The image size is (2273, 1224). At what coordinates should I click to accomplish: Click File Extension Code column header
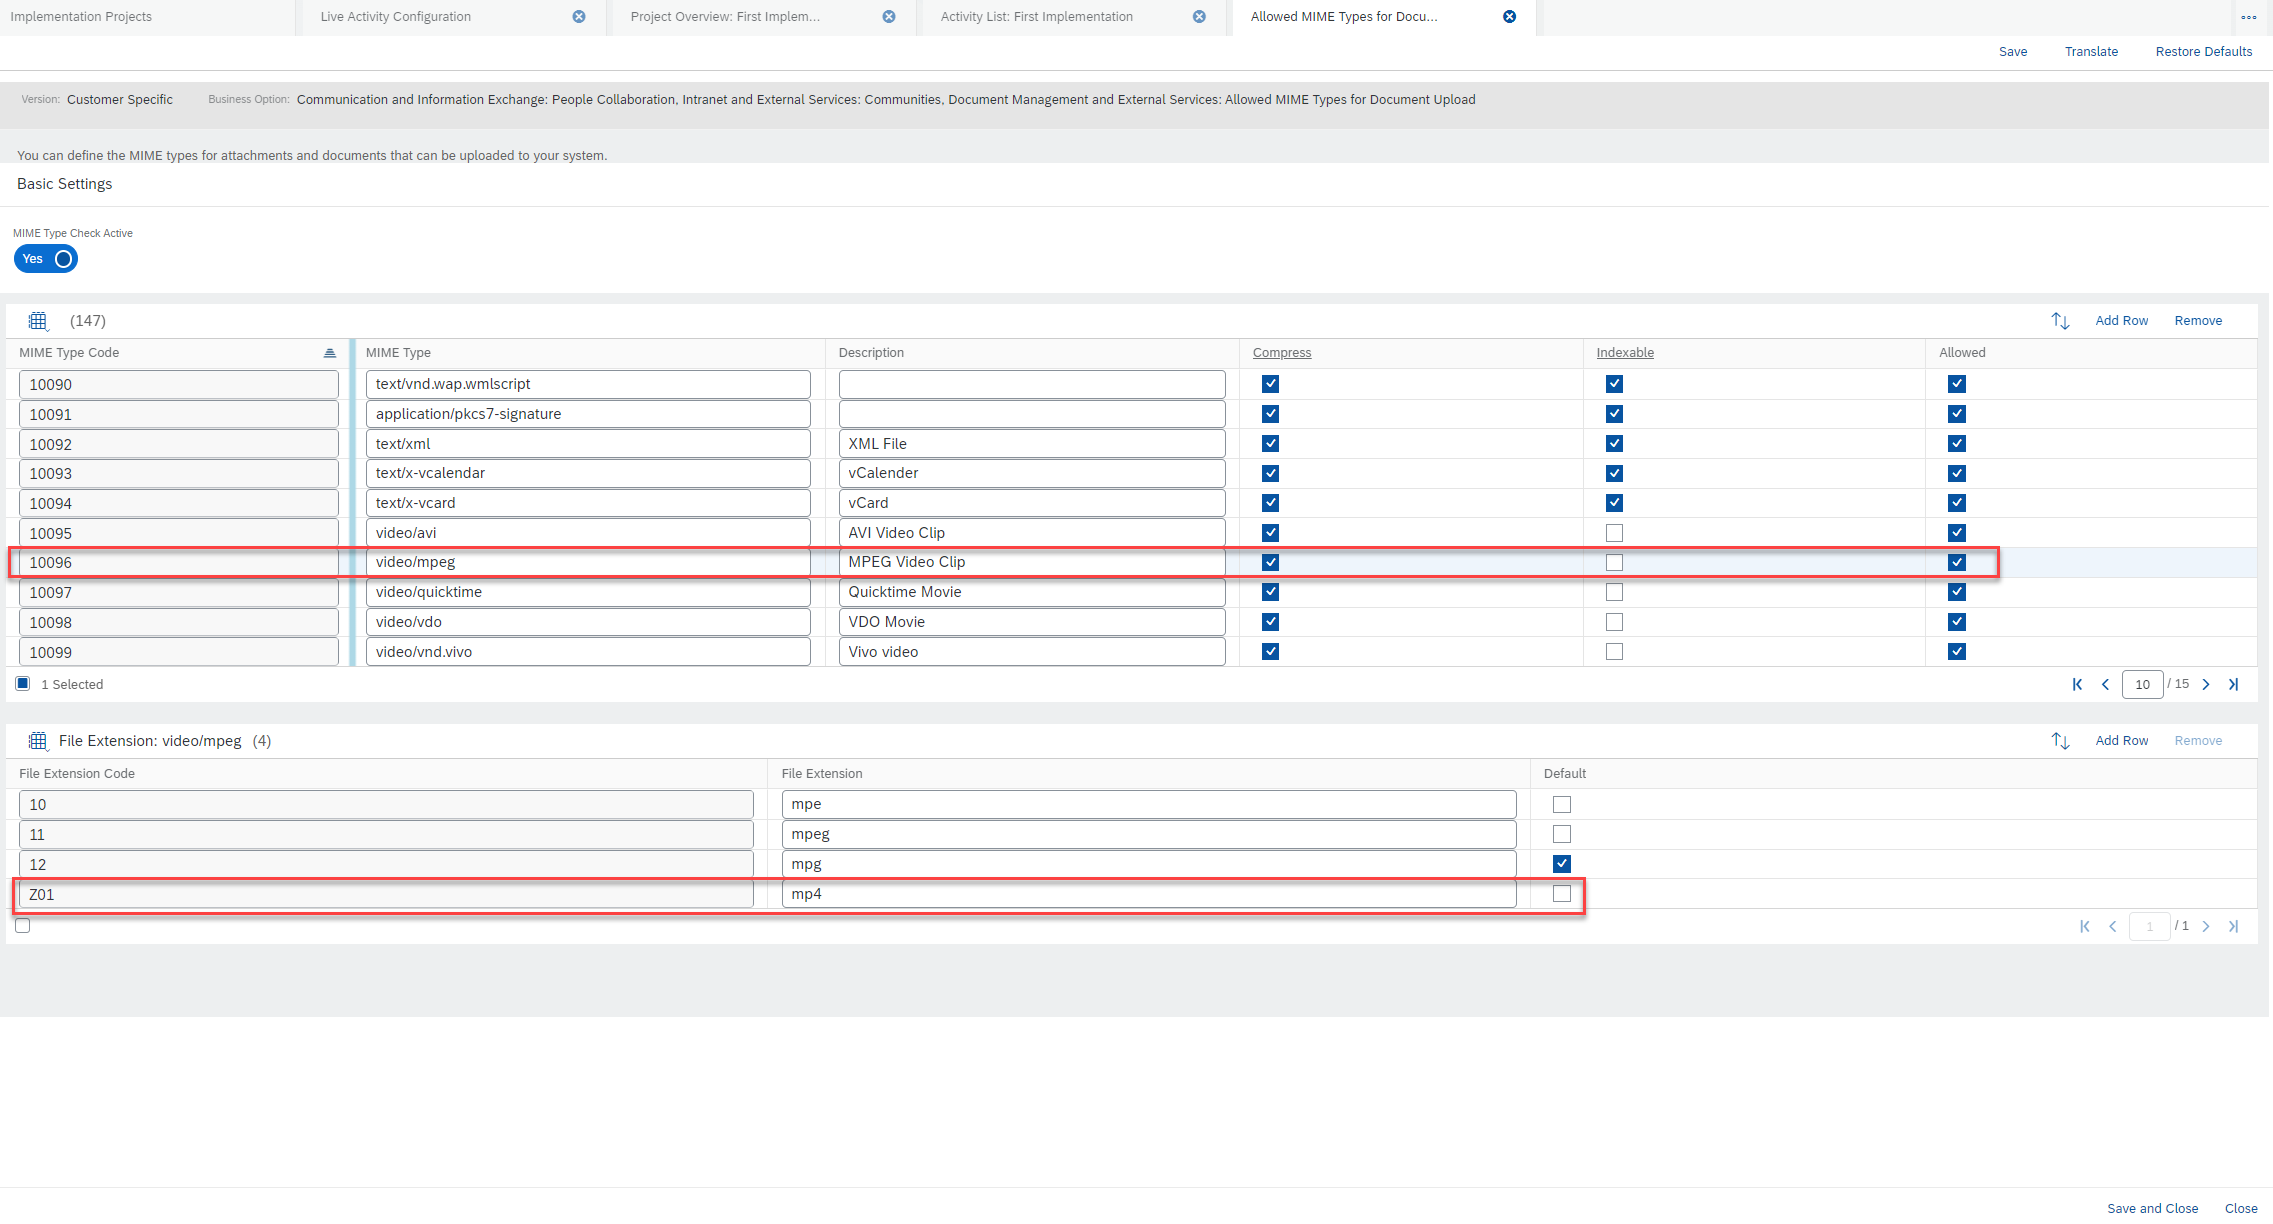[x=77, y=774]
